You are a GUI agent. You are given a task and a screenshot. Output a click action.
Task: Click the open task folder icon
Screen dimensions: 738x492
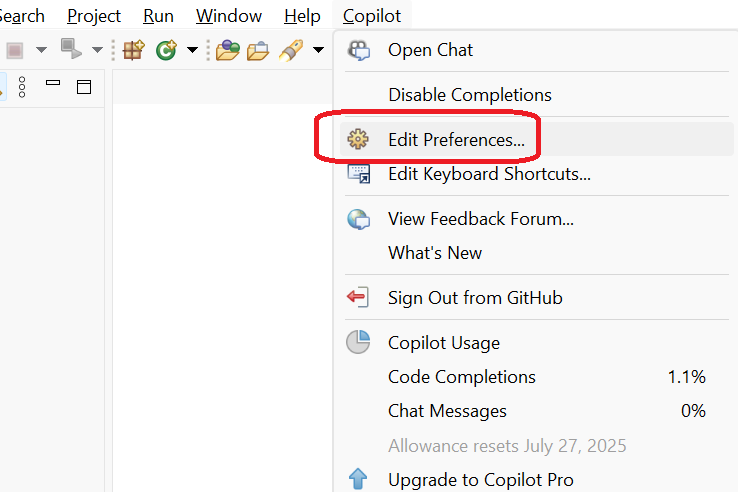point(258,50)
